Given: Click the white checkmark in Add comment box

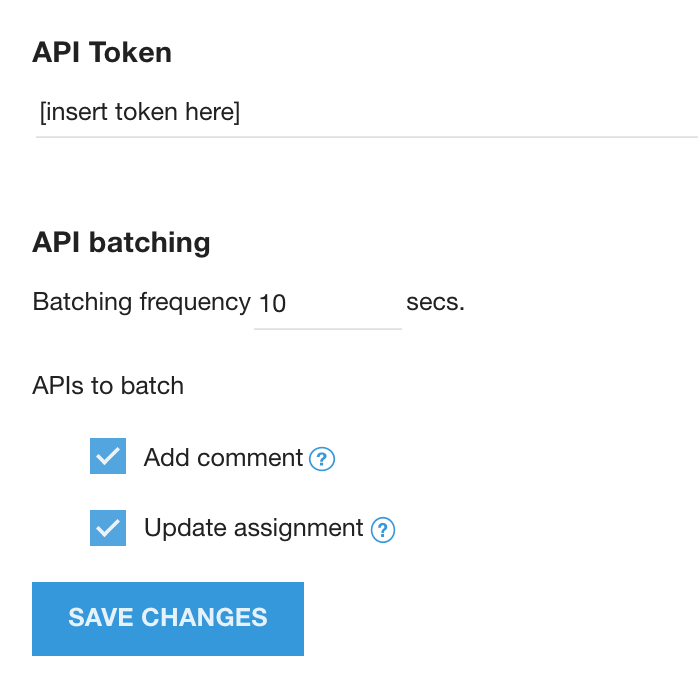Looking at the screenshot, I should 108,456.
